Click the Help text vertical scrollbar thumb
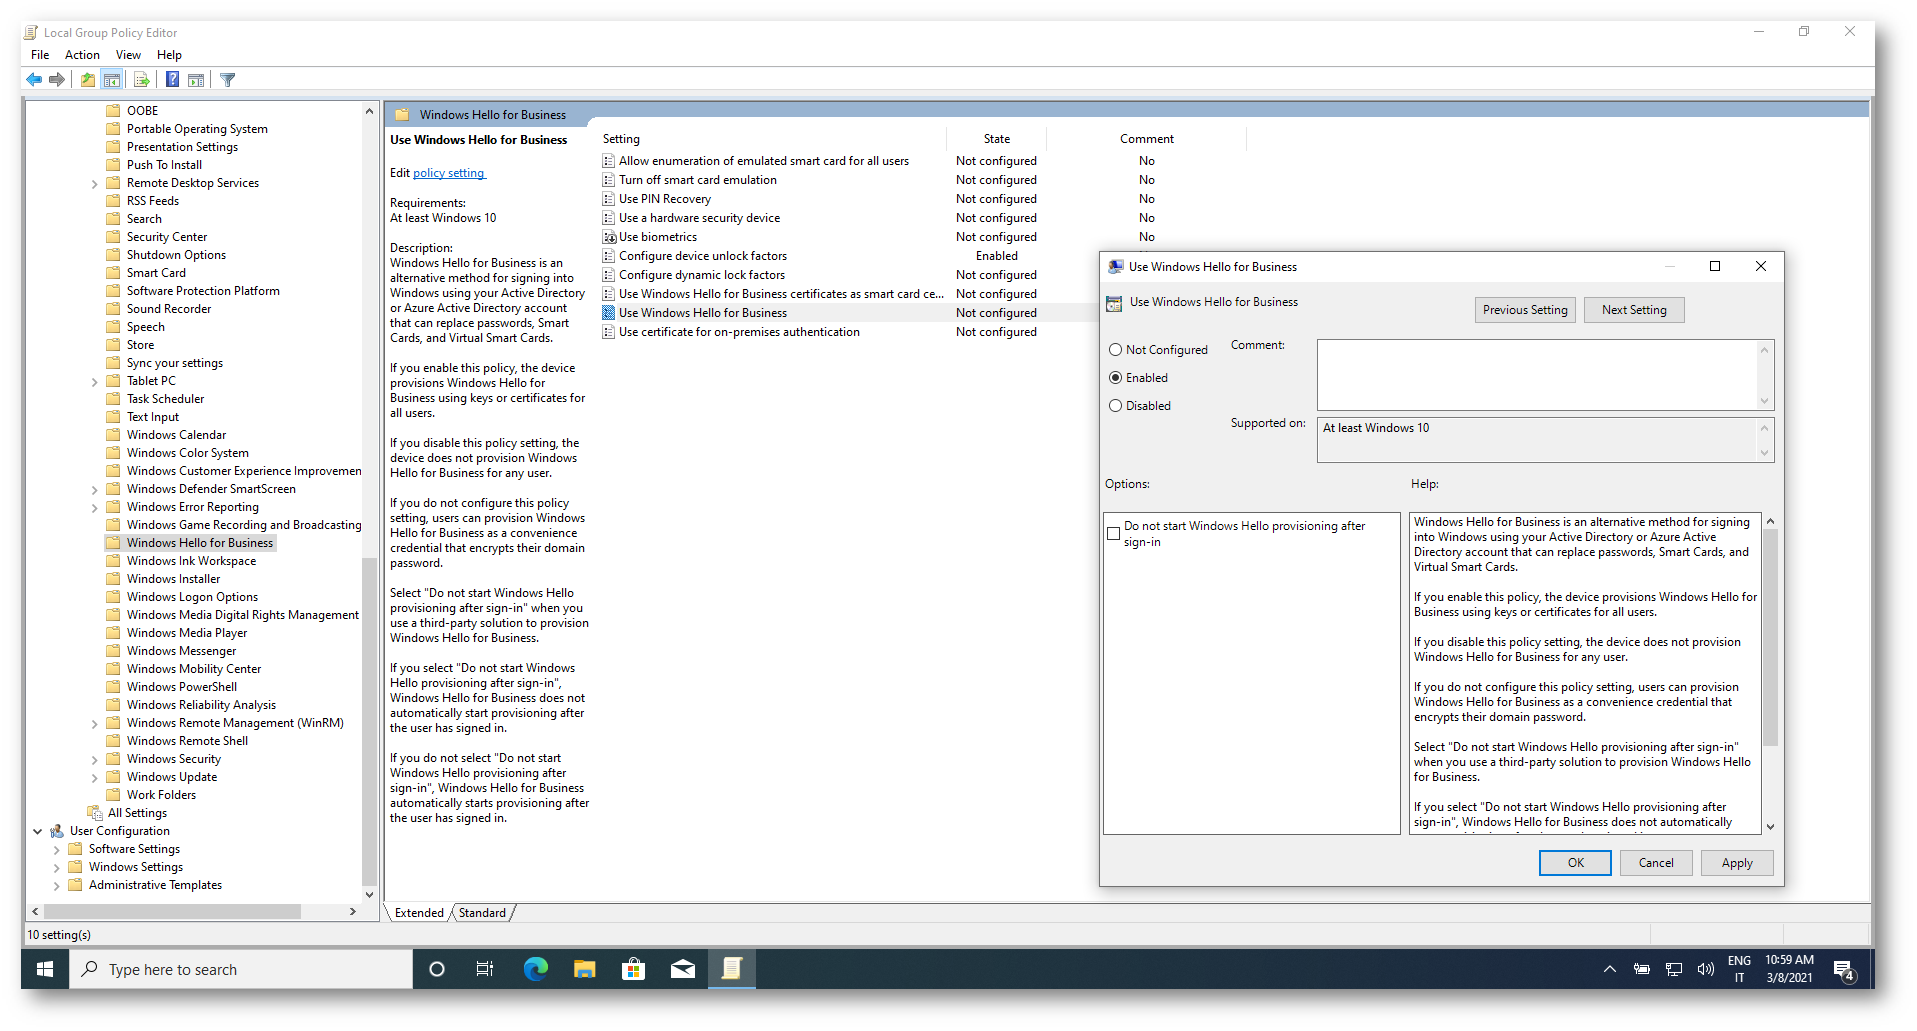 (x=1770, y=639)
